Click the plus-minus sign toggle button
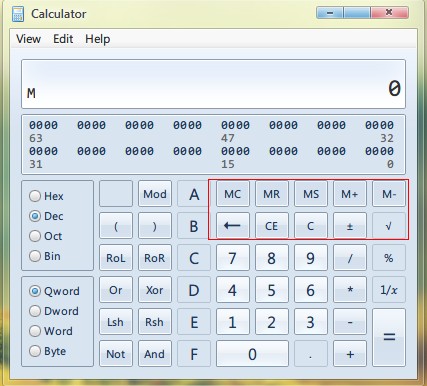The height and width of the screenshot is (386, 427). 350,226
